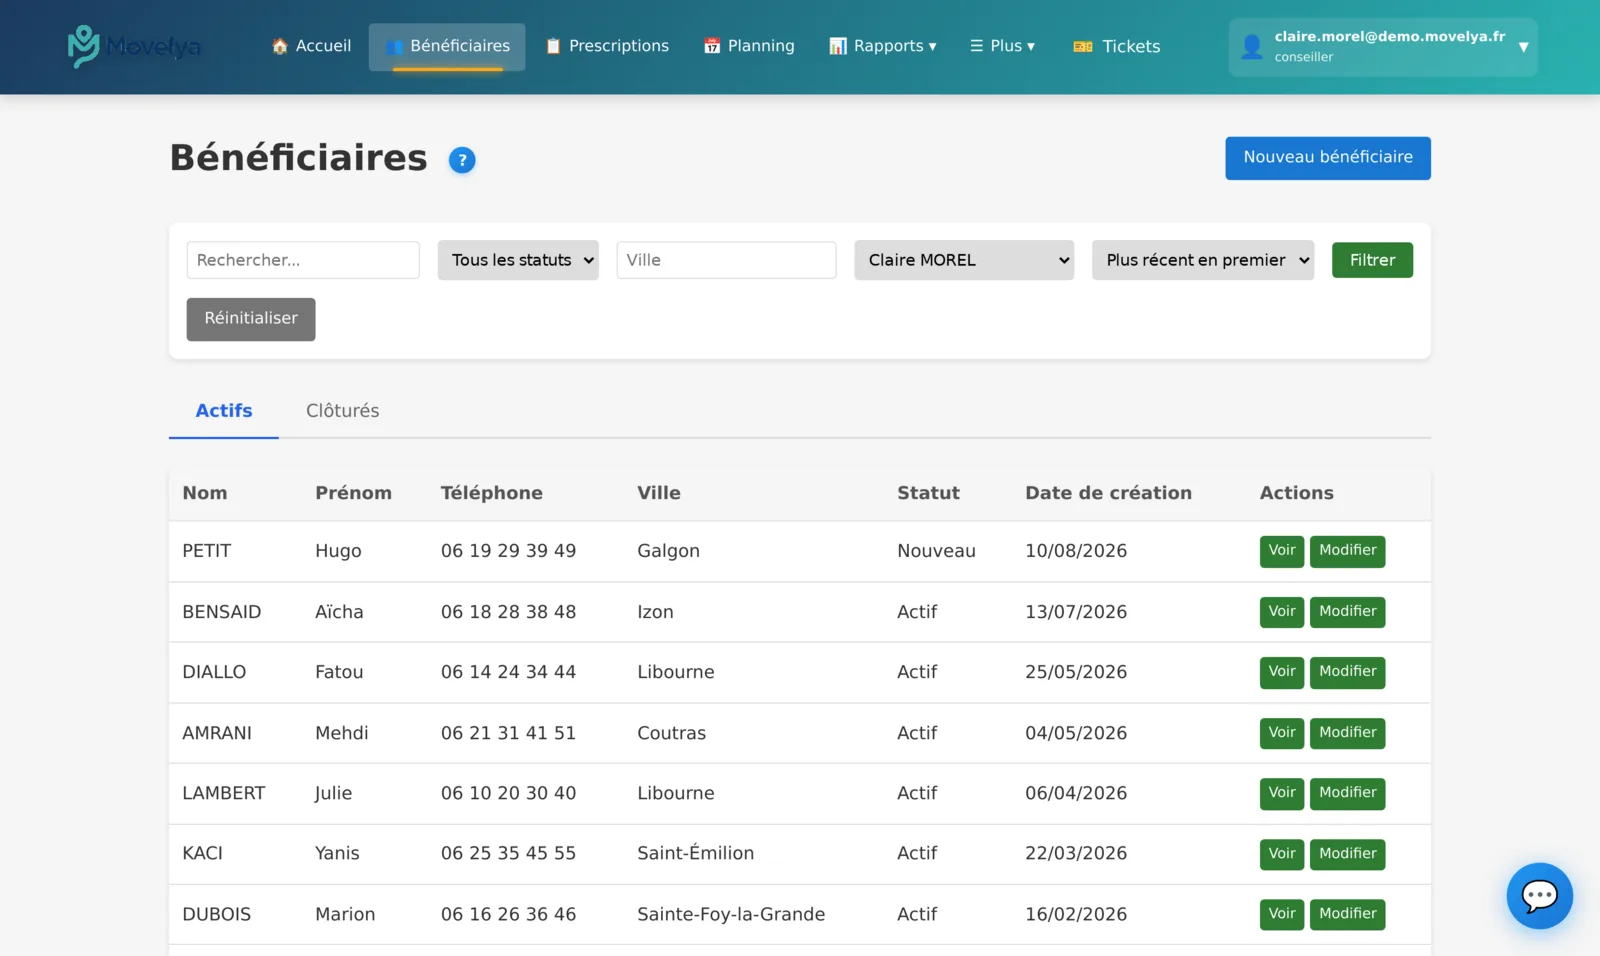1600x956 pixels.
Task: Click Voir for DIALLO Fatou
Action: pyautogui.click(x=1282, y=672)
